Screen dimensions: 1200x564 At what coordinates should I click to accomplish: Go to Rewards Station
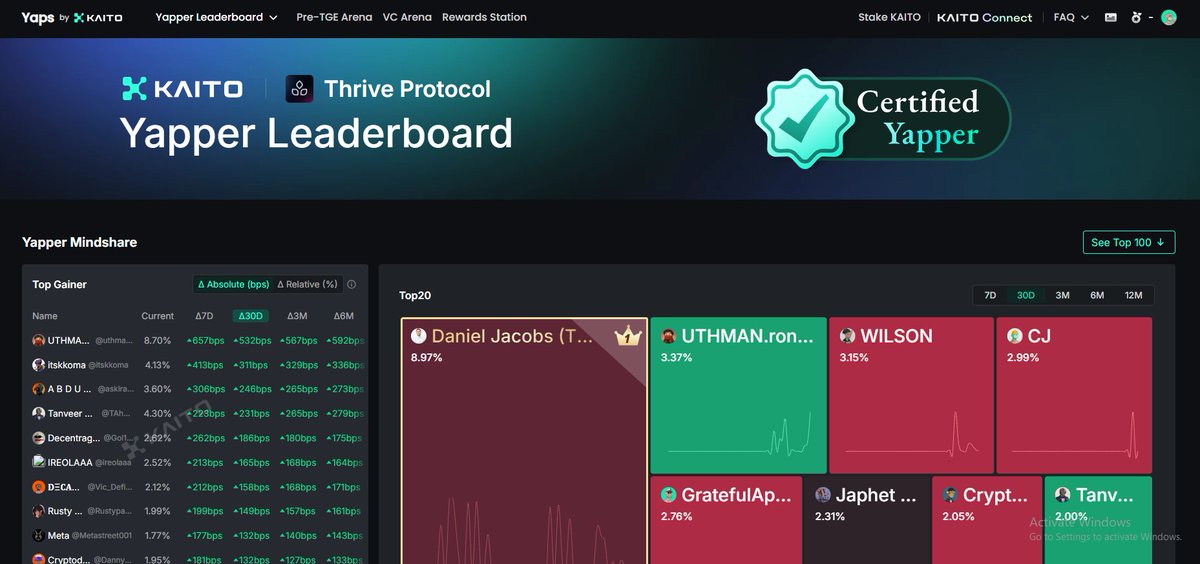point(484,17)
